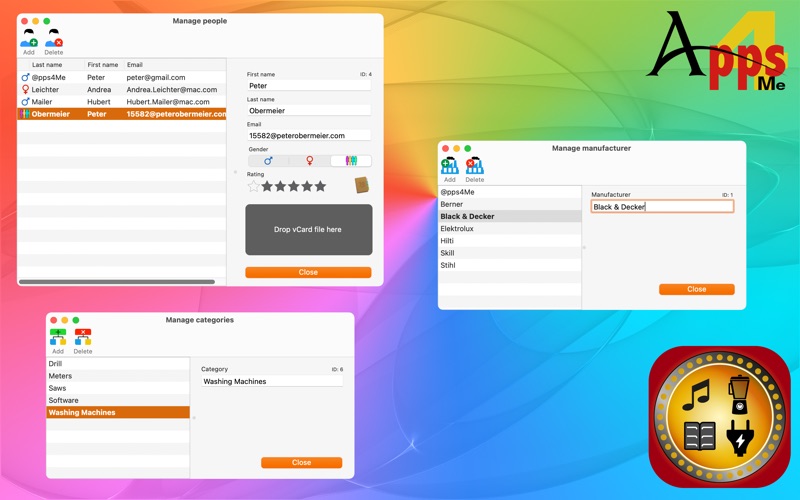800x500 pixels.
Task: Select @pps4Me in manufacturer list
Action: pos(510,192)
